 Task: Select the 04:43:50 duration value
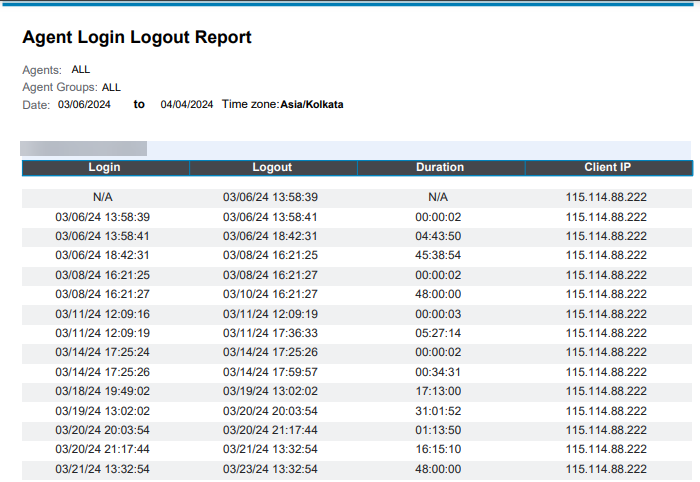[438, 236]
